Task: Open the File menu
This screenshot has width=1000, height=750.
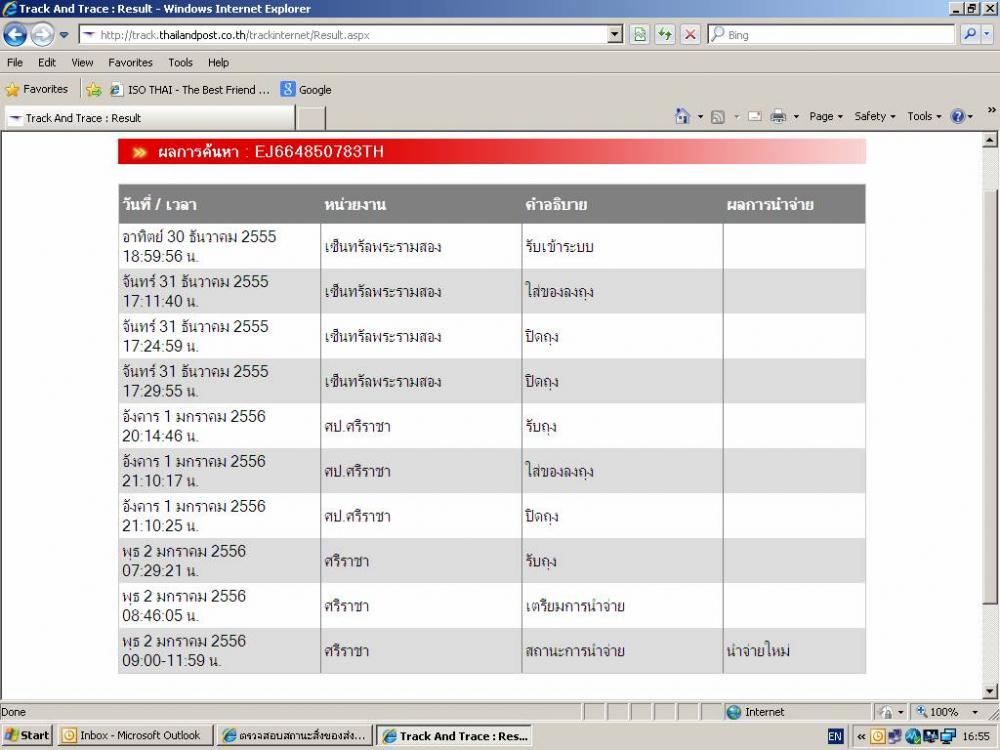Action: (15, 62)
